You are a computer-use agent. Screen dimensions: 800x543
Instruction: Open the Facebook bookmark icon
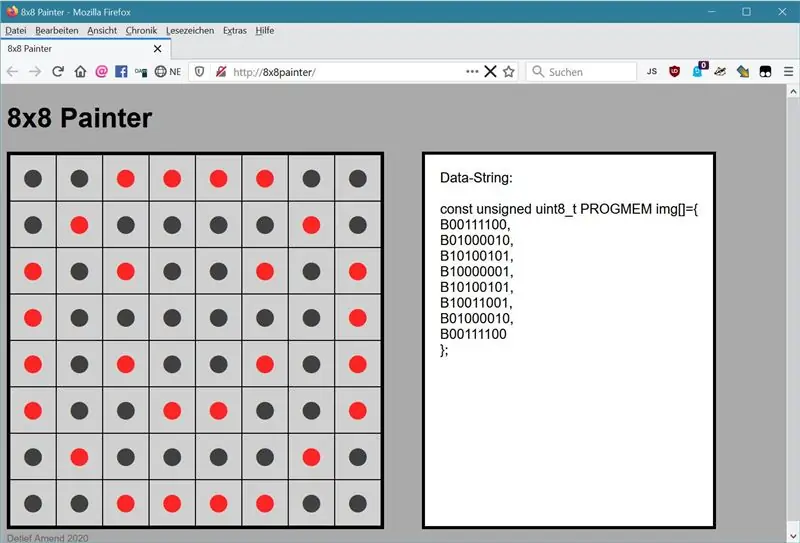[x=121, y=71]
